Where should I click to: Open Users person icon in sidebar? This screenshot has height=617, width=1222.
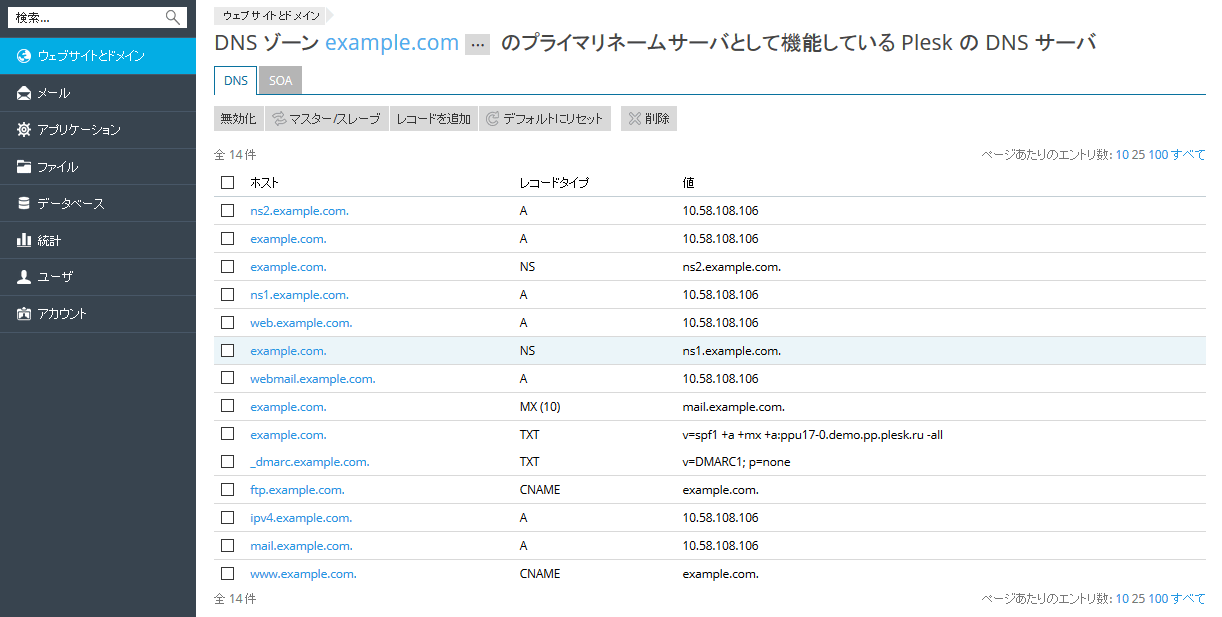tap(24, 277)
